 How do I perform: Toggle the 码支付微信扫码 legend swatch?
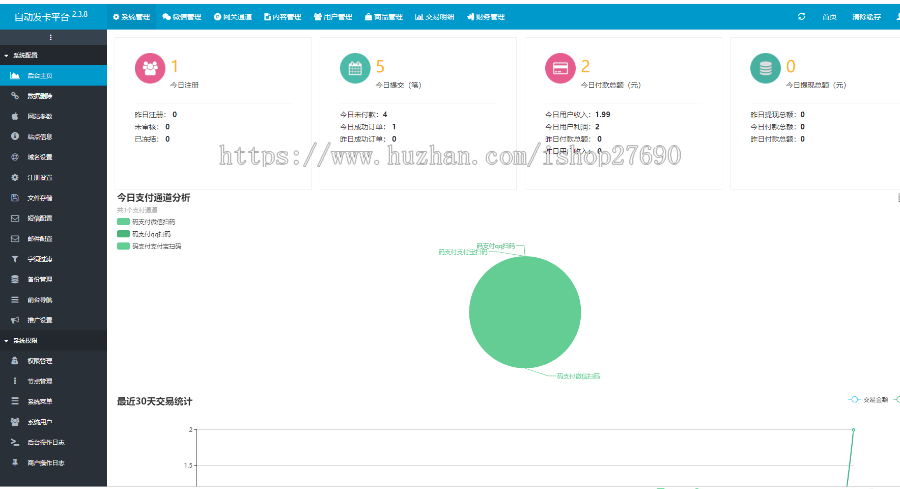123,222
